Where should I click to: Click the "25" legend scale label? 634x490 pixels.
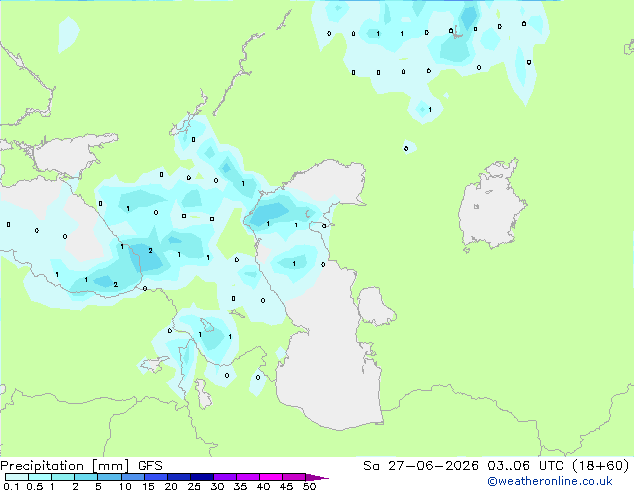click(x=194, y=486)
